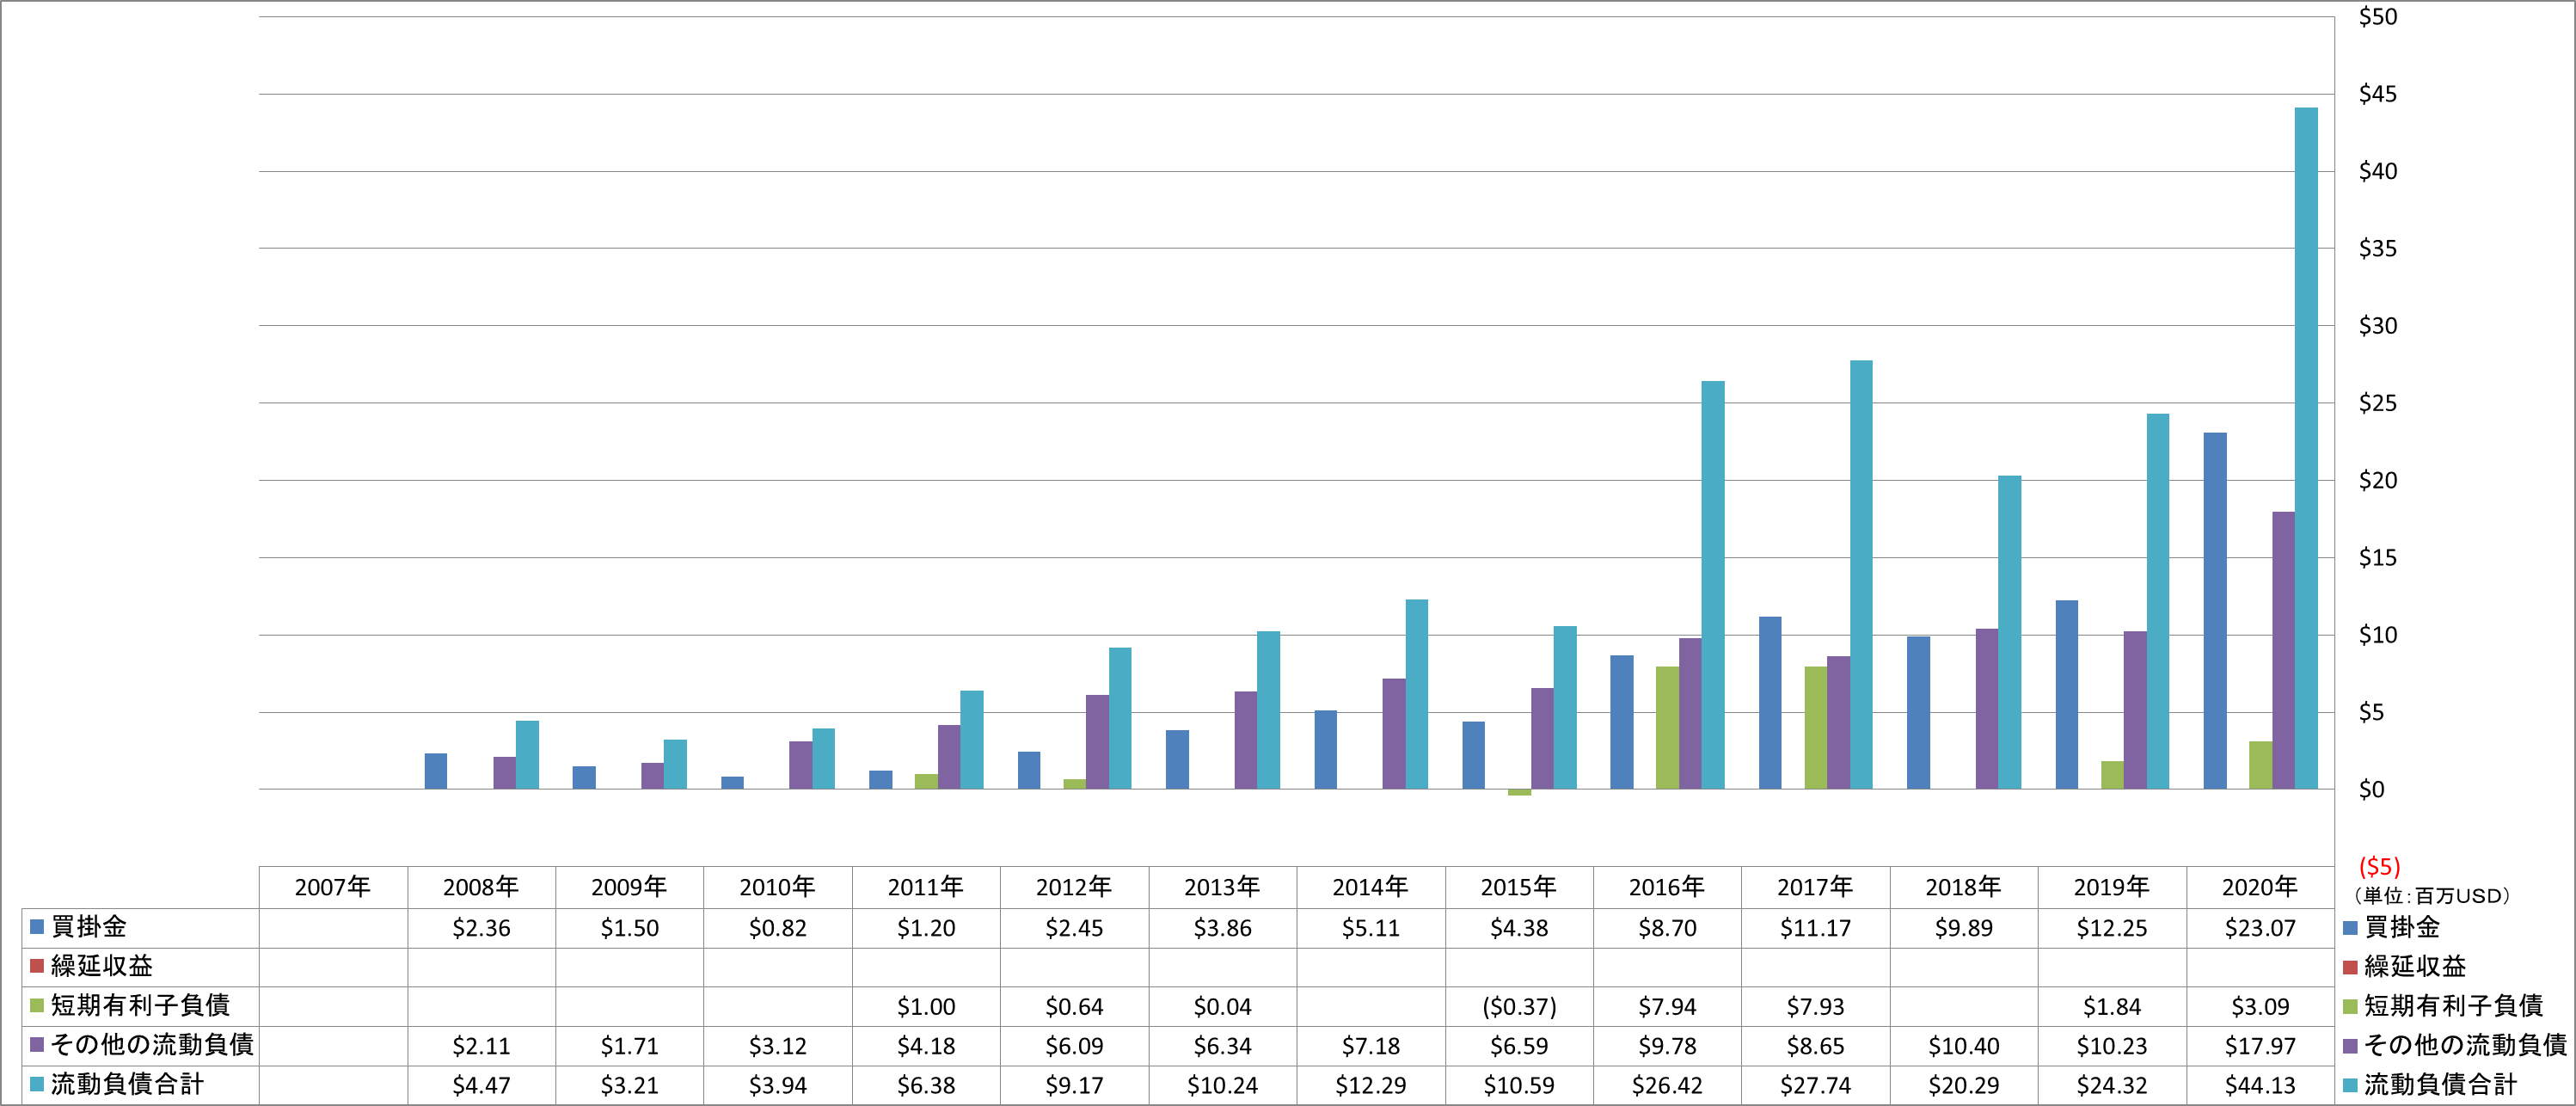This screenshot has height=1106, width=2576.
Task: Click the $23.07 accounts payable cell
Action: pyautogui.click(x=2260, y=928)
